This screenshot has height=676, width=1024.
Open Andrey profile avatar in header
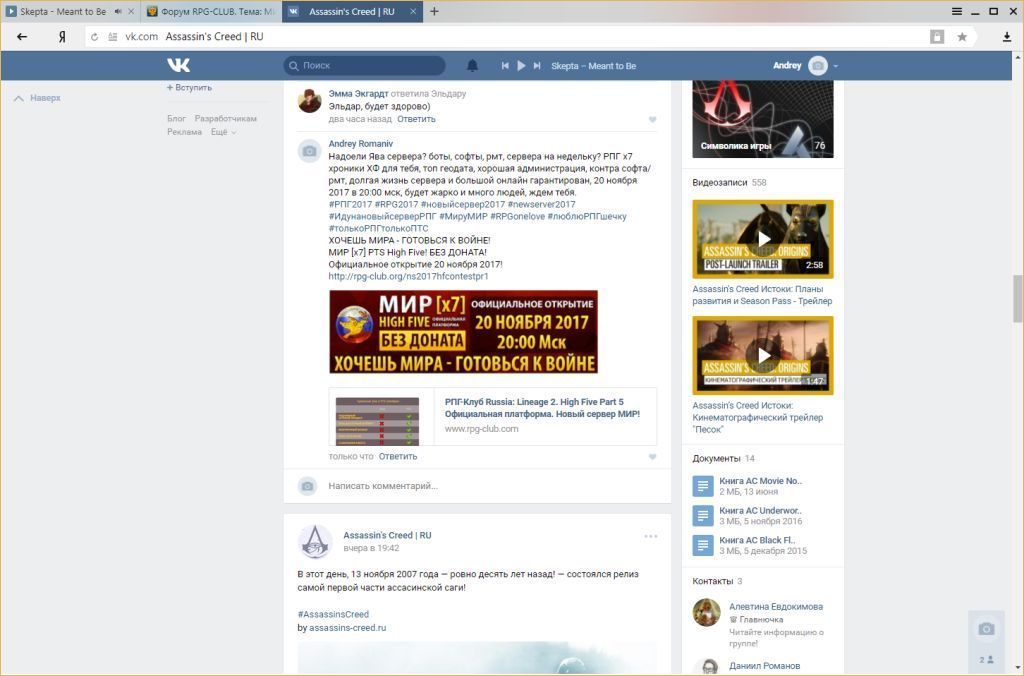(x=818, y=65)
